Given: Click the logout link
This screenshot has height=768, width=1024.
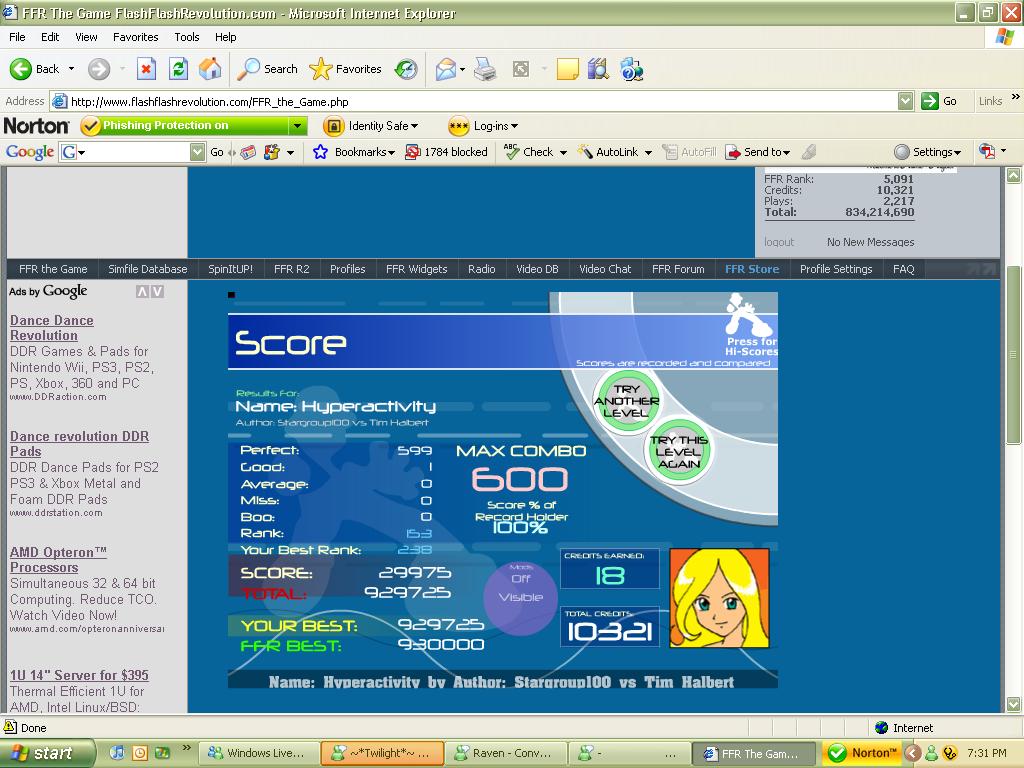Looking at the screenshot, I should click(778, 242).
